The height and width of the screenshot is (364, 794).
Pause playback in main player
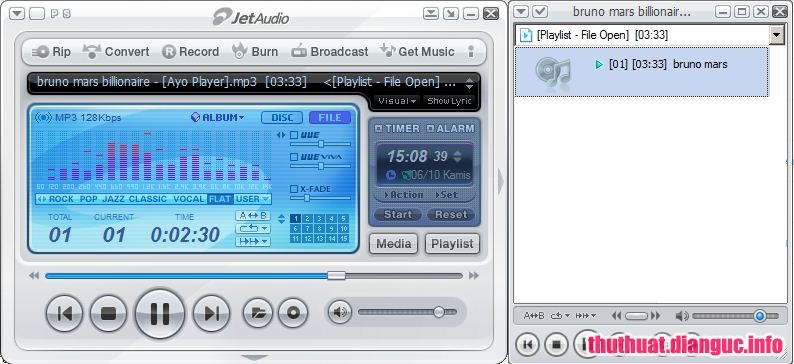(160, 314)
